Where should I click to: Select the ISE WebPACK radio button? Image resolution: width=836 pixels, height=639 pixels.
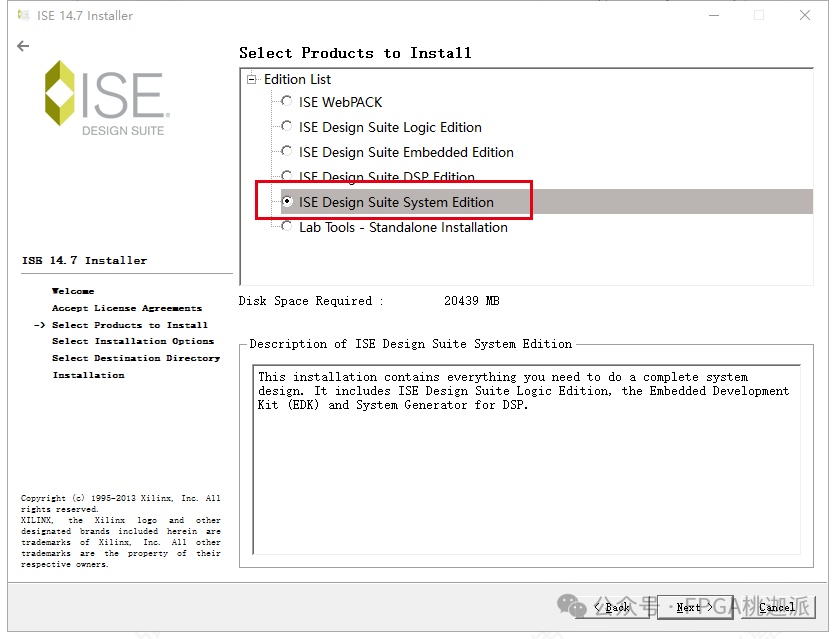285,101
